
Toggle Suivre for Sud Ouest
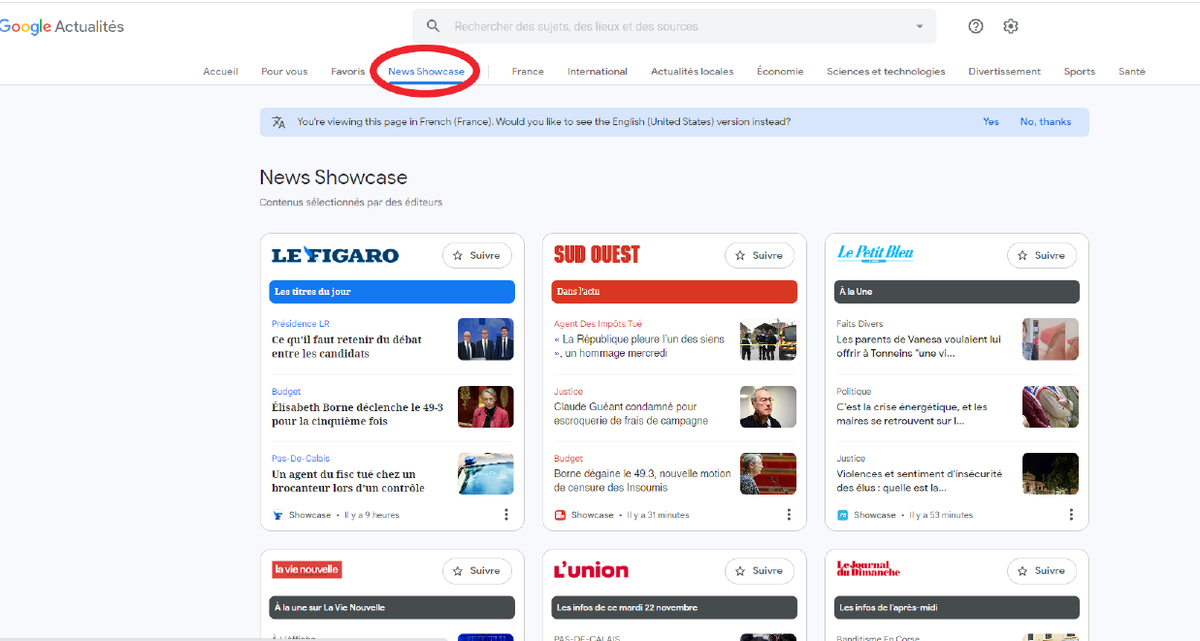(759, 256)
